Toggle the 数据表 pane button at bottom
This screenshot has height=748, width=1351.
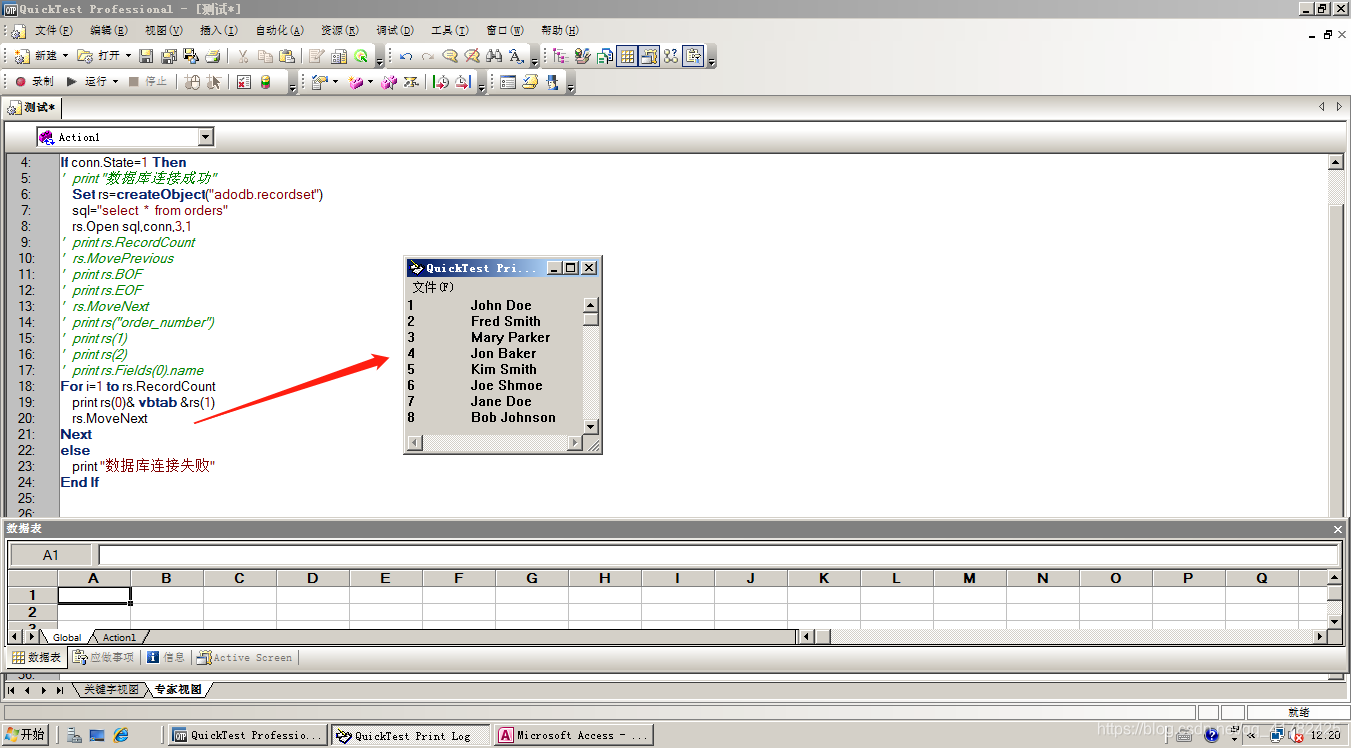(x=37, y=657)
